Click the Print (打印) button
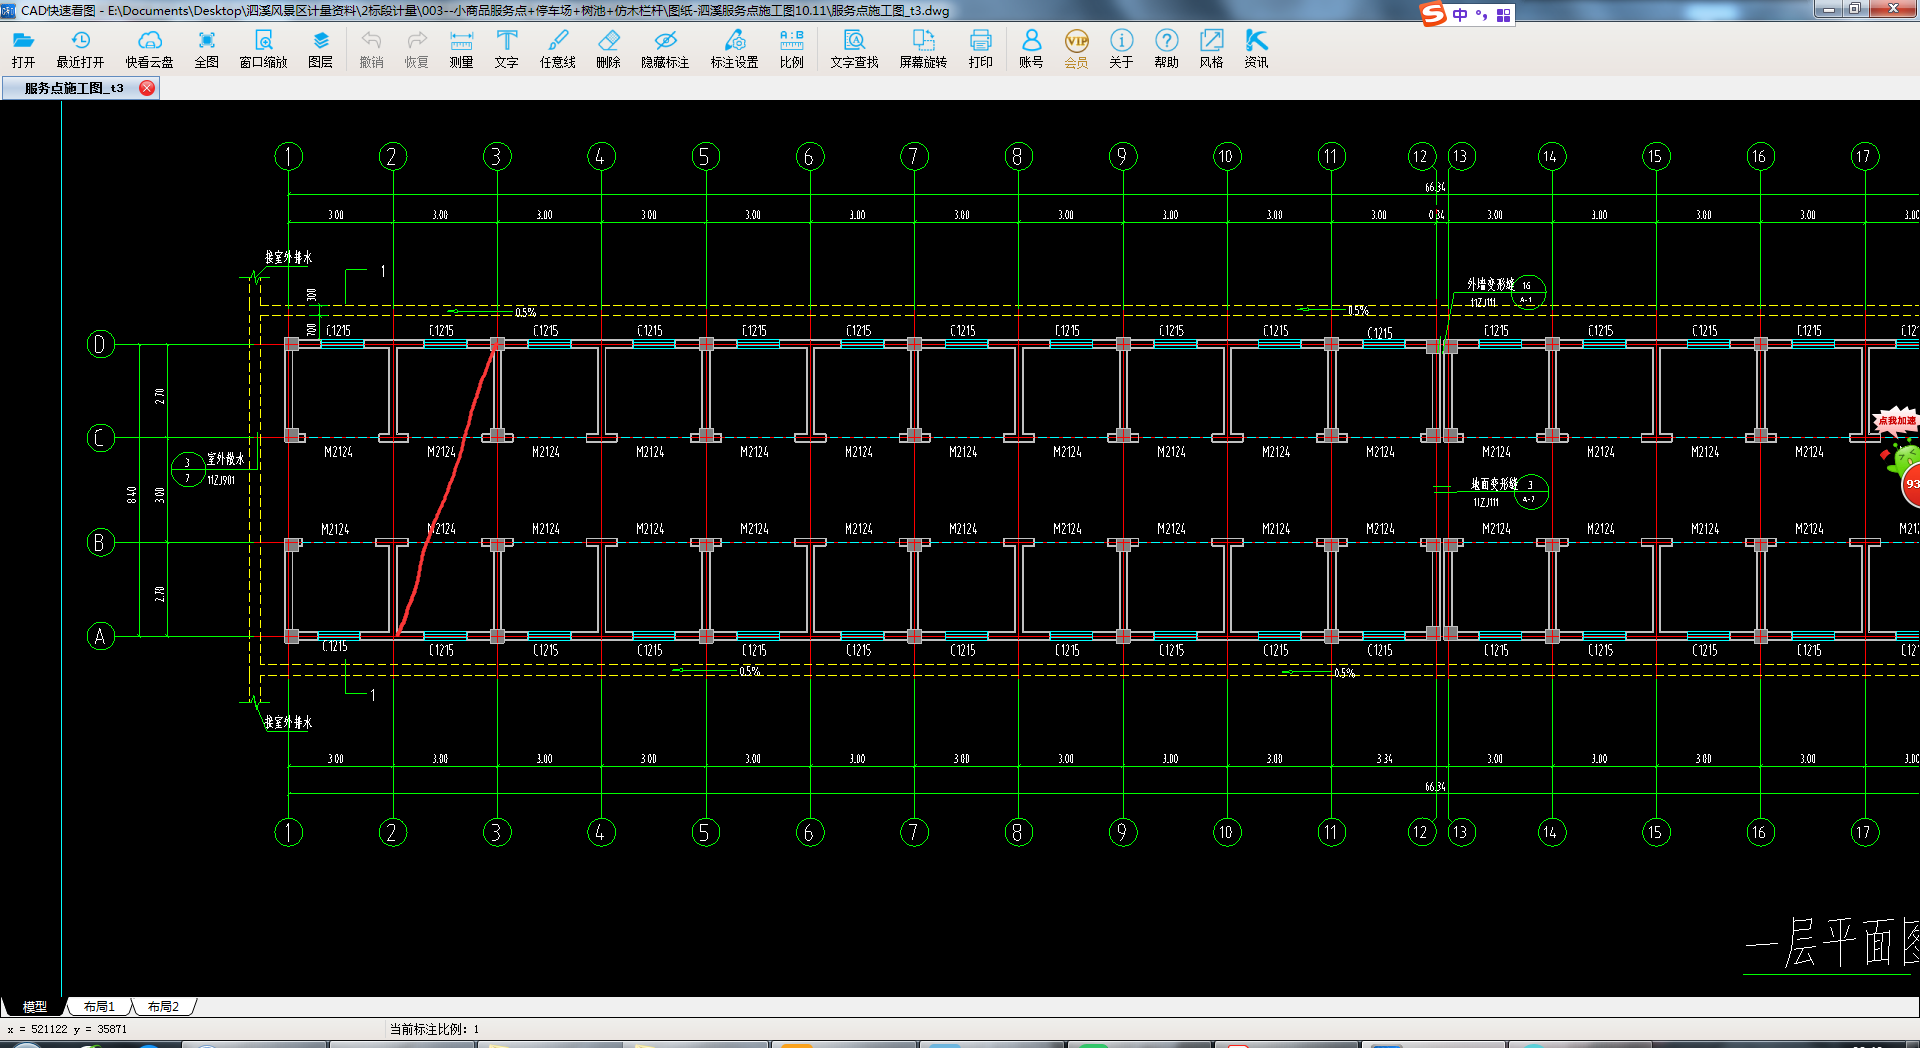This screenshot has width=1920, height=1048. pos(980,48)
